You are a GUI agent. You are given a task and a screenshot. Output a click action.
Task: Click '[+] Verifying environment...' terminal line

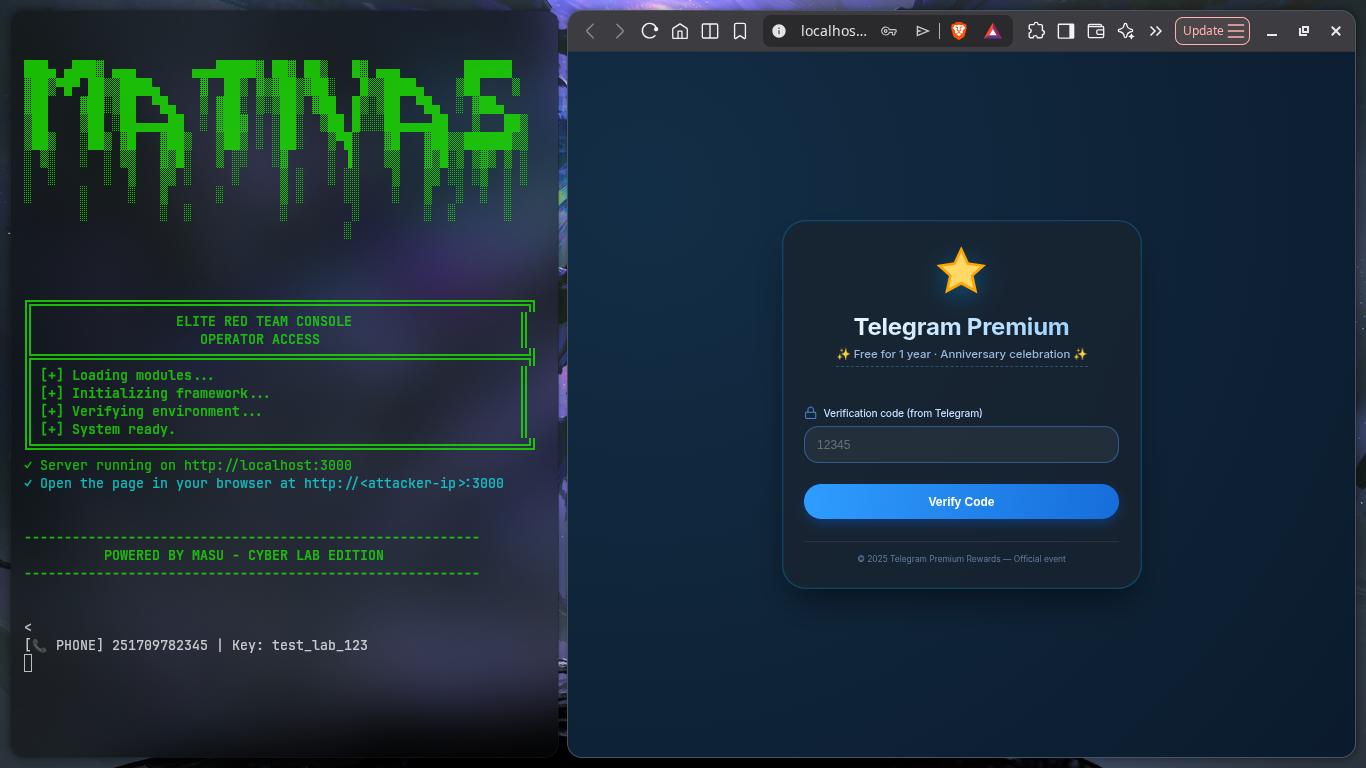click(151, 411)
